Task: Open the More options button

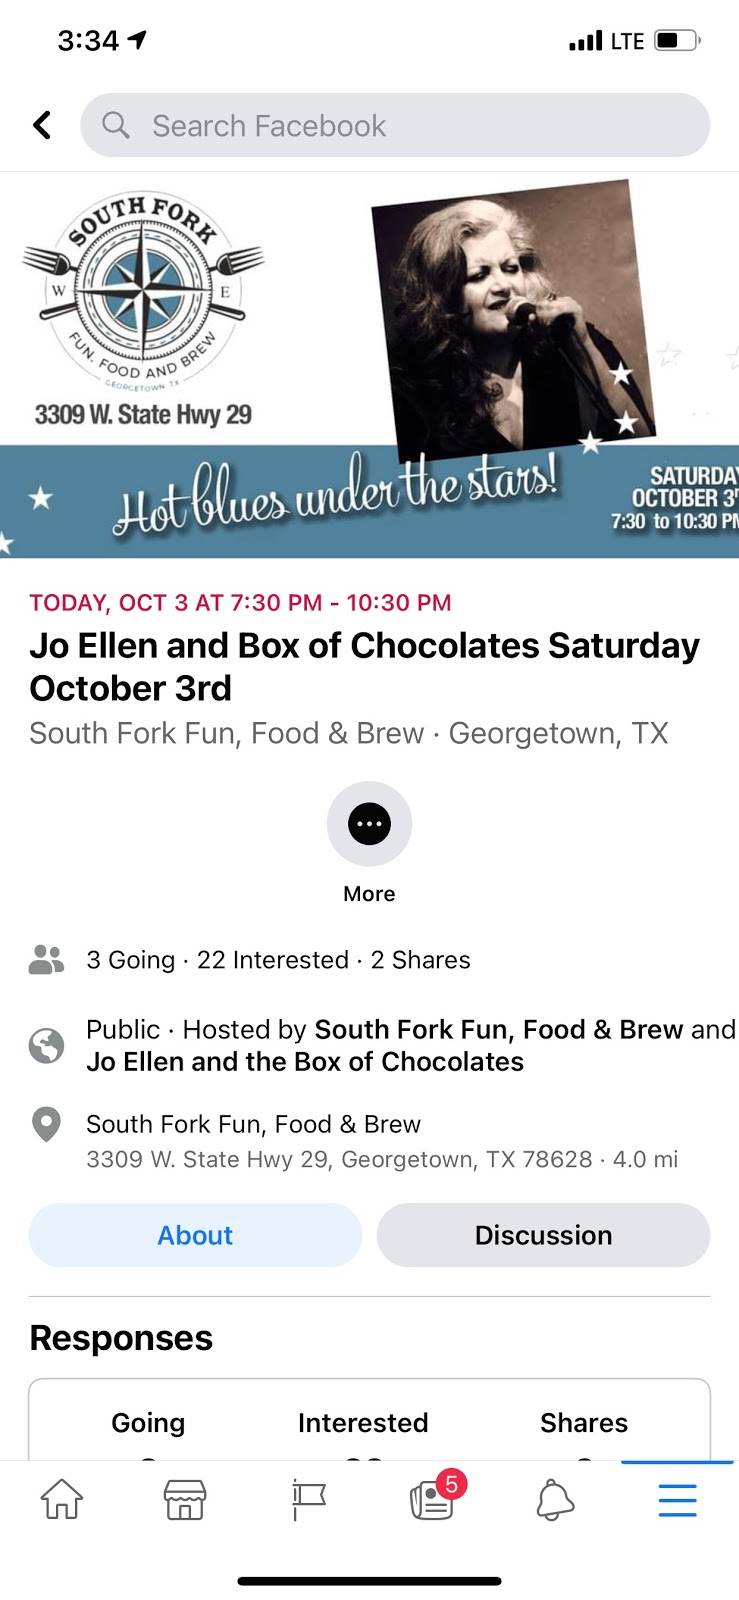Action: 369,824
